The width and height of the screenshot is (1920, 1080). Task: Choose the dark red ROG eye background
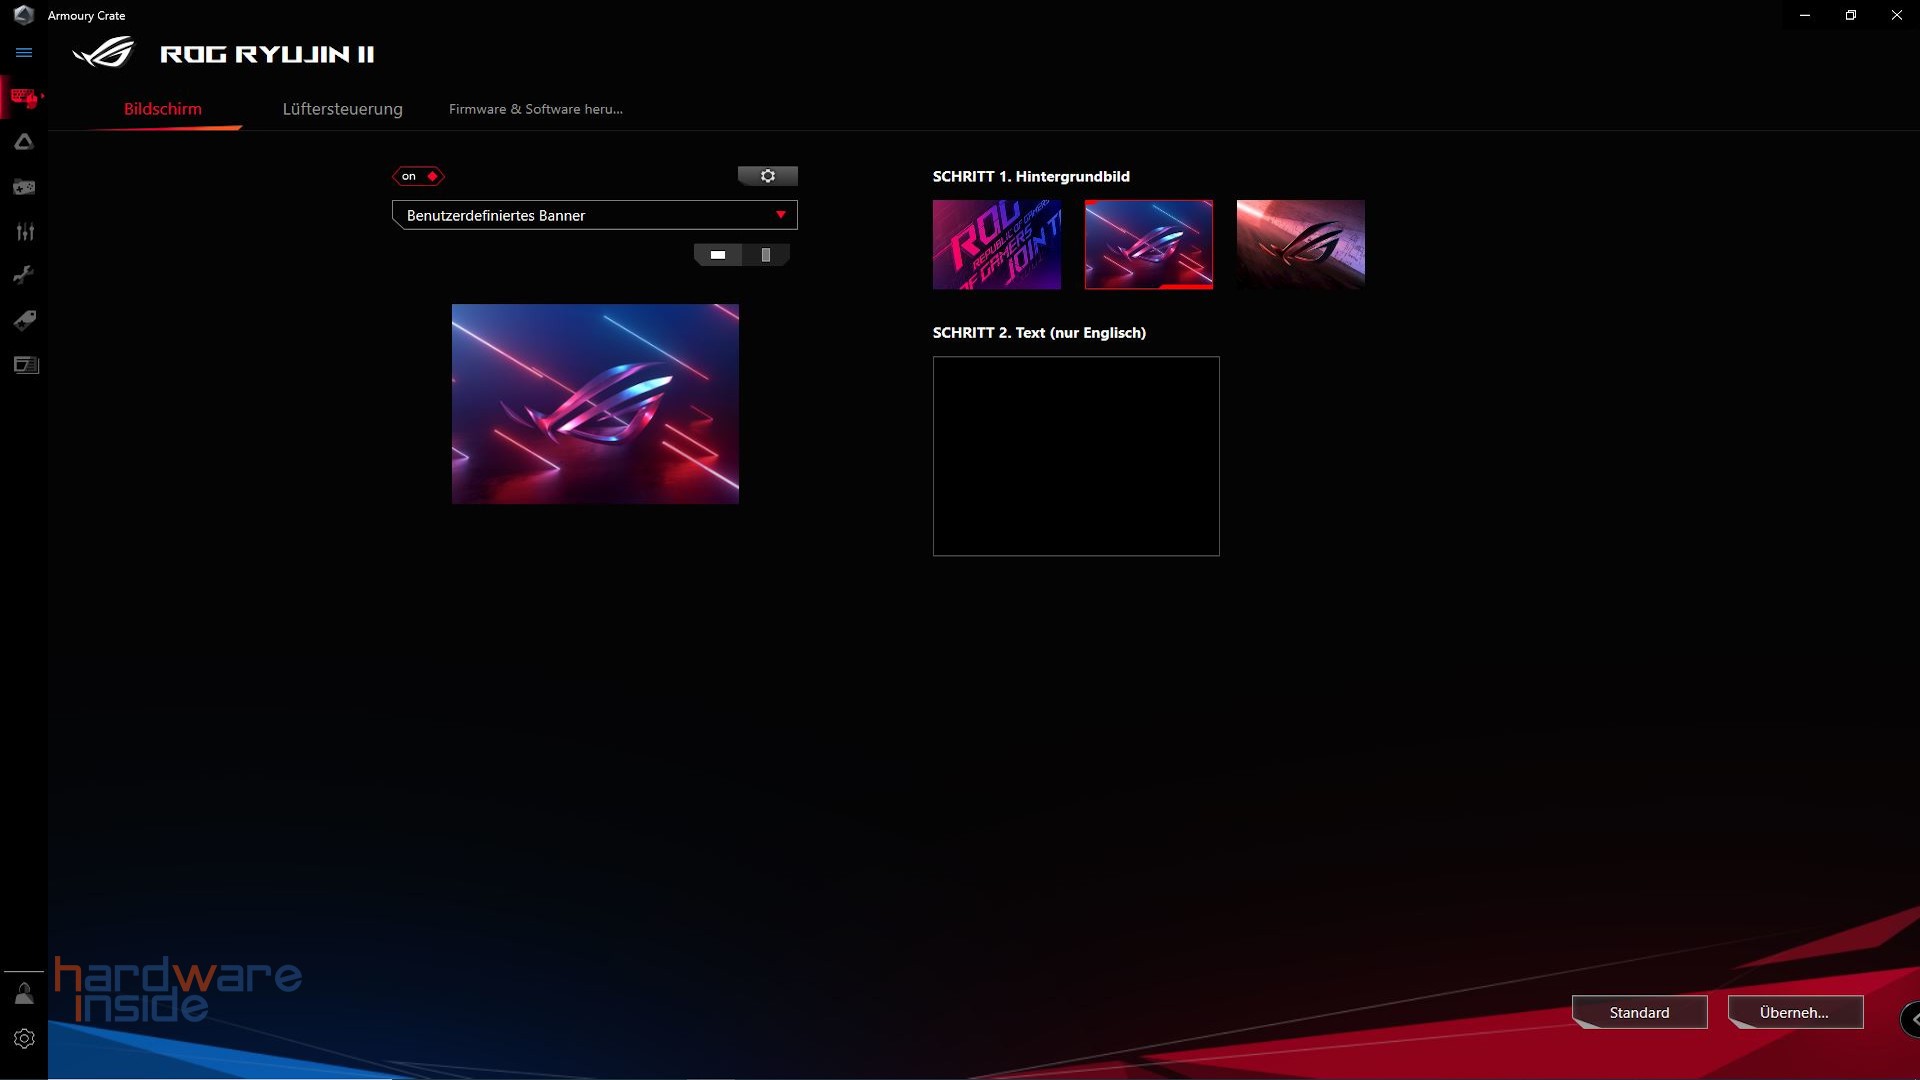pyautogui.click(x=1301, y=245)
